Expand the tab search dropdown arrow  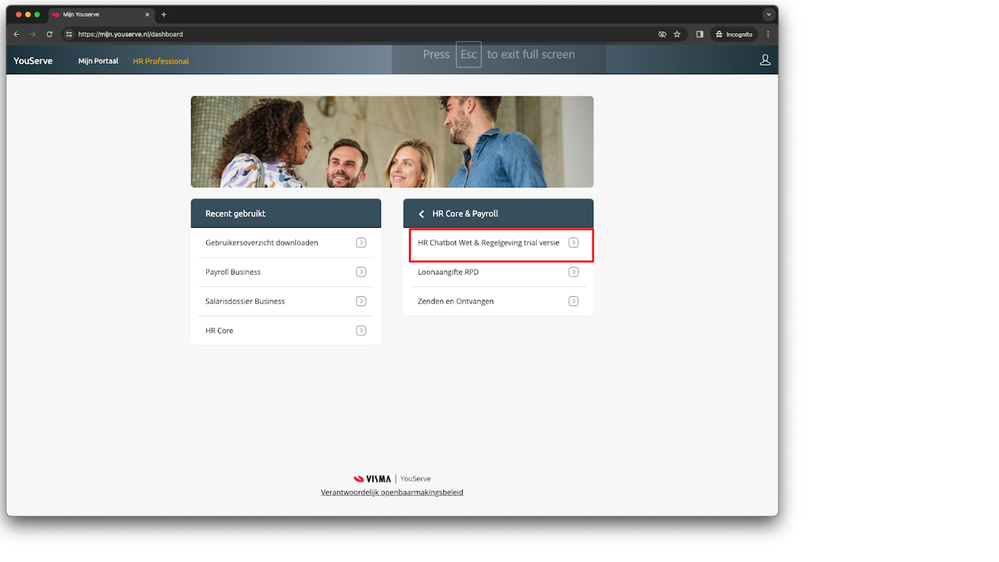(x=768, y=15)
